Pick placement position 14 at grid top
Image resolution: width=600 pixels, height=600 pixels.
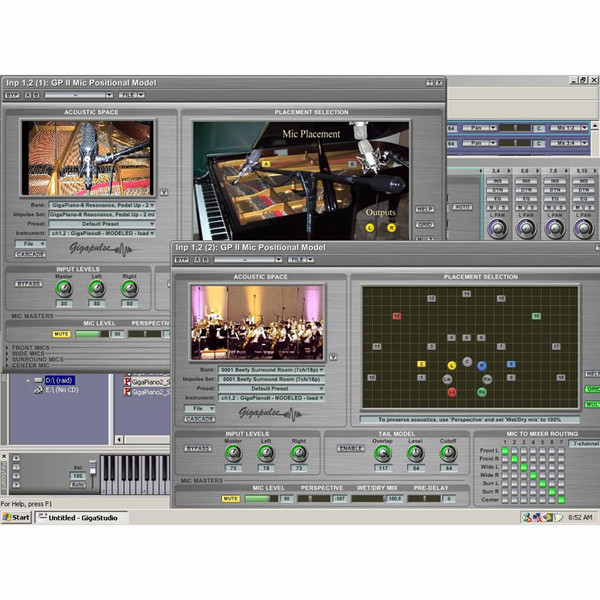[466, 293]
